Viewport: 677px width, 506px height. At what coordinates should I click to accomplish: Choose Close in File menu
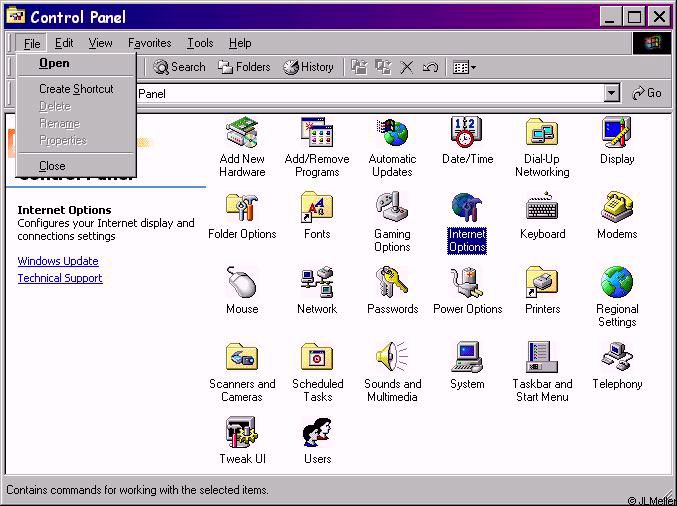[76, 166]
